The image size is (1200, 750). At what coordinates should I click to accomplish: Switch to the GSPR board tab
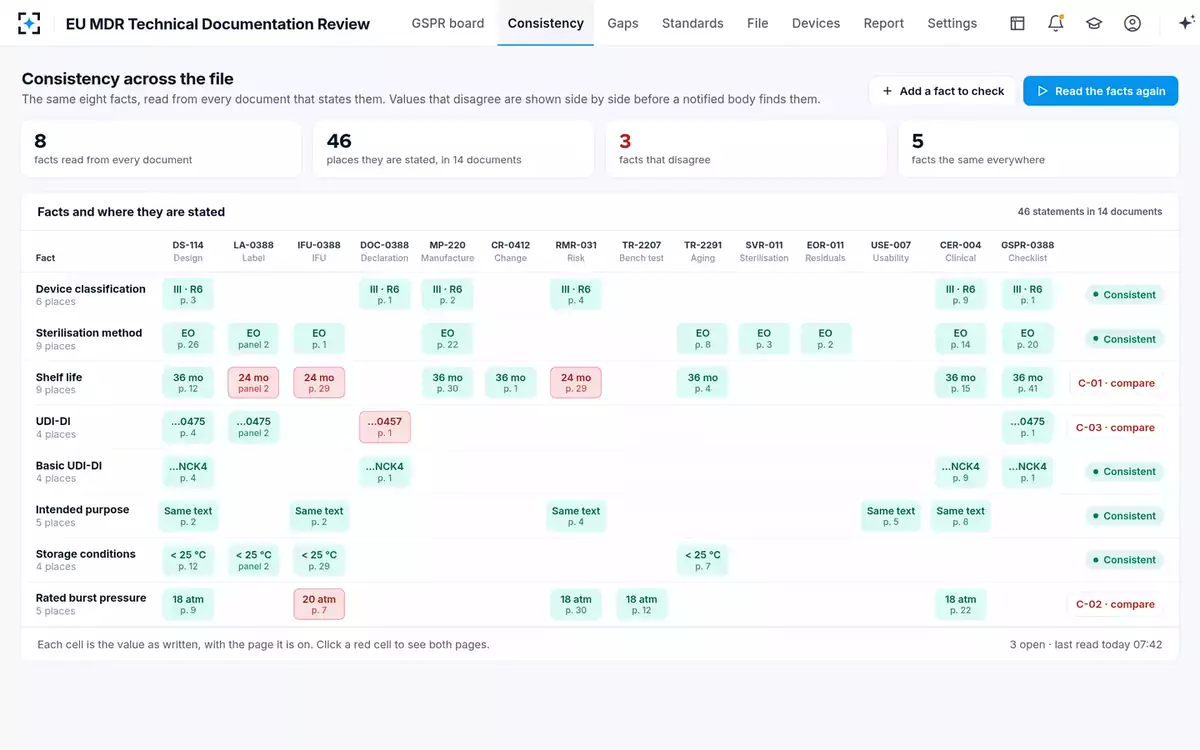(x=448, y=23)
